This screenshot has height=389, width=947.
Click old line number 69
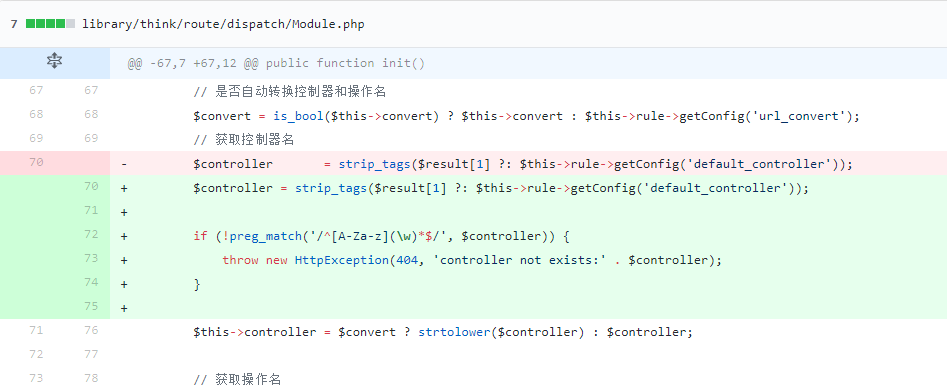tap(36, 138)
